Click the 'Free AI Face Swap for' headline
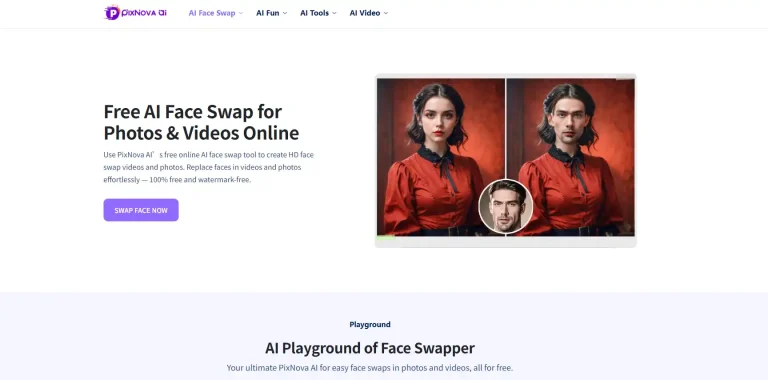The height and width of the screenshot is (380, 768). click(x=192, y=112)
